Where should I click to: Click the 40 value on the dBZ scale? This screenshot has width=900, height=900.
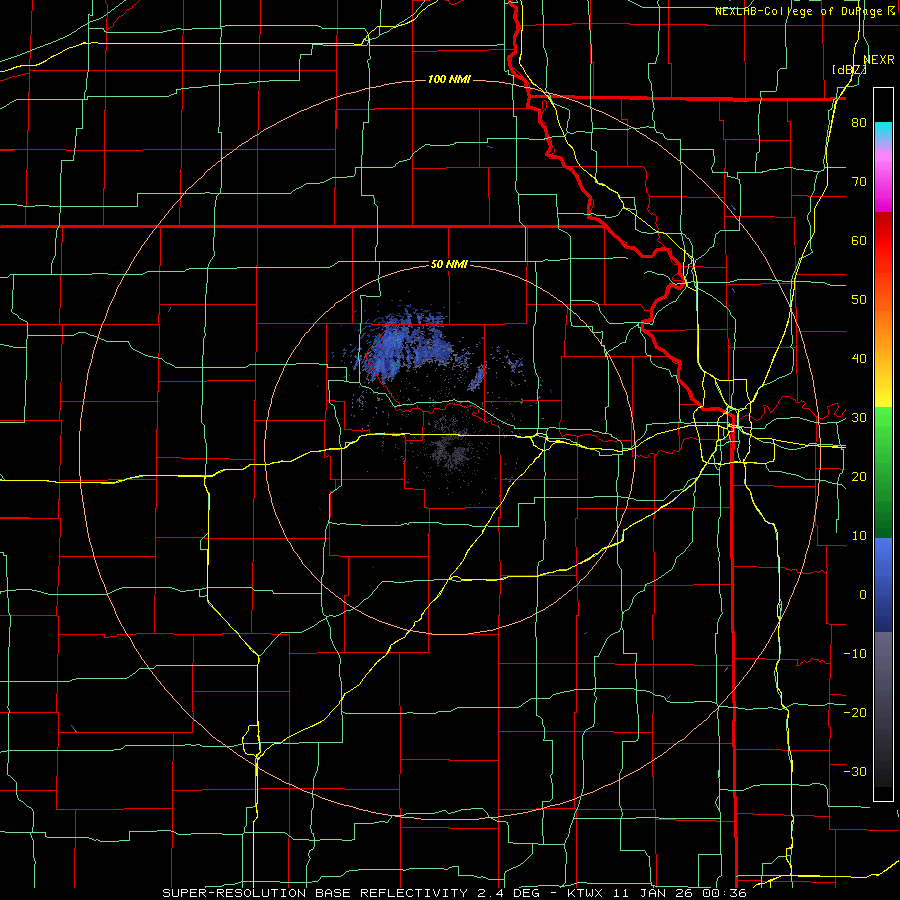859,359
